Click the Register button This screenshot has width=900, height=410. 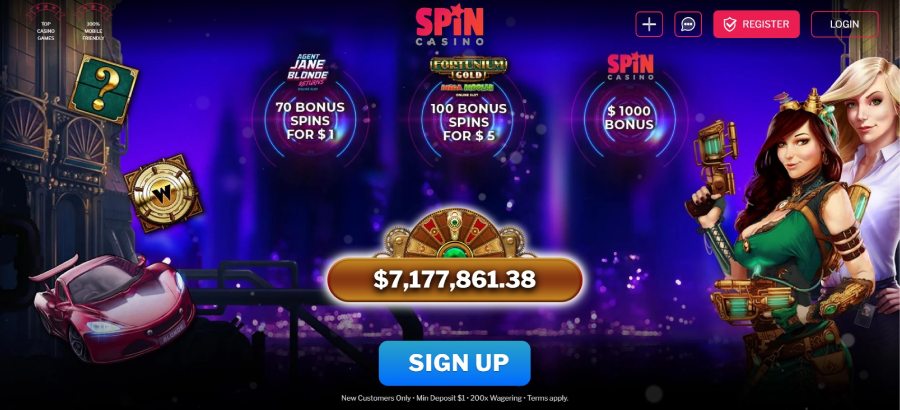click(x=756, y=24)
